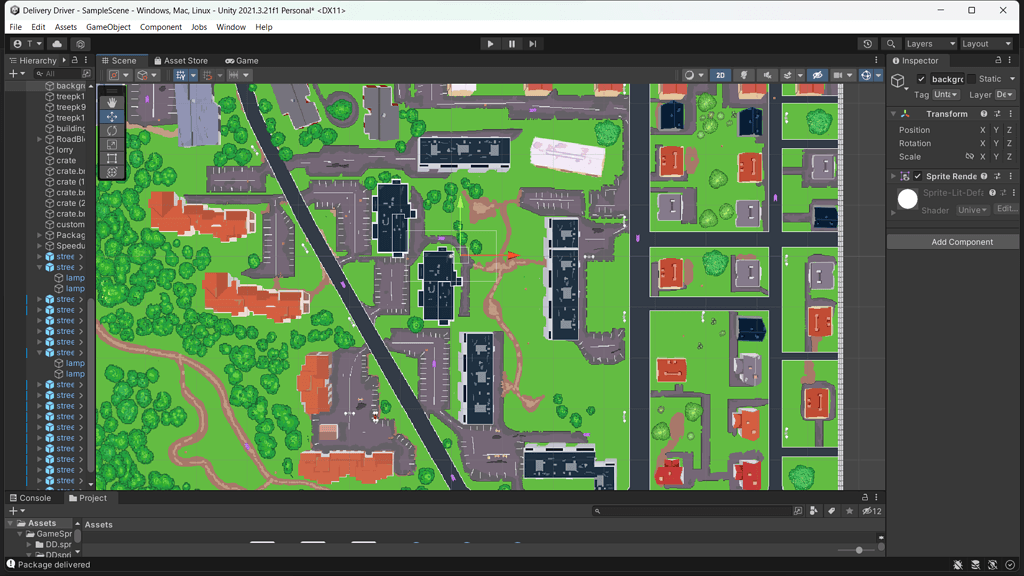1024x576 pixels.
Task: Toggle 2D mode in the Scene view
Action: (719, 75)
